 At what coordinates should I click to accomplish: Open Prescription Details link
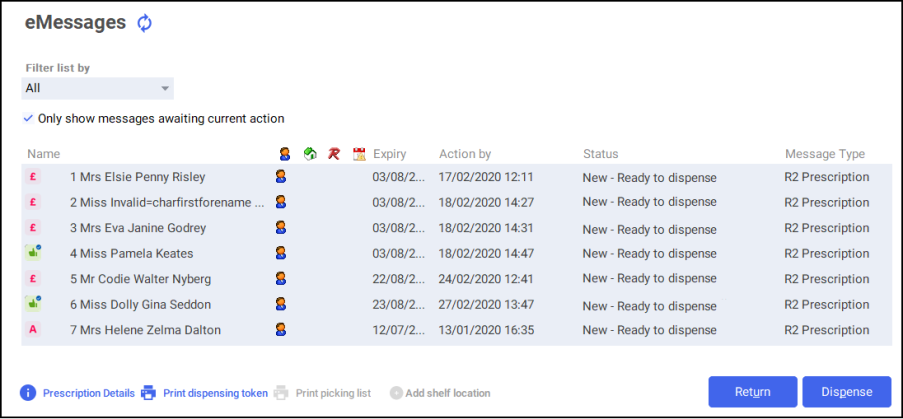click(x=88, y=393)
